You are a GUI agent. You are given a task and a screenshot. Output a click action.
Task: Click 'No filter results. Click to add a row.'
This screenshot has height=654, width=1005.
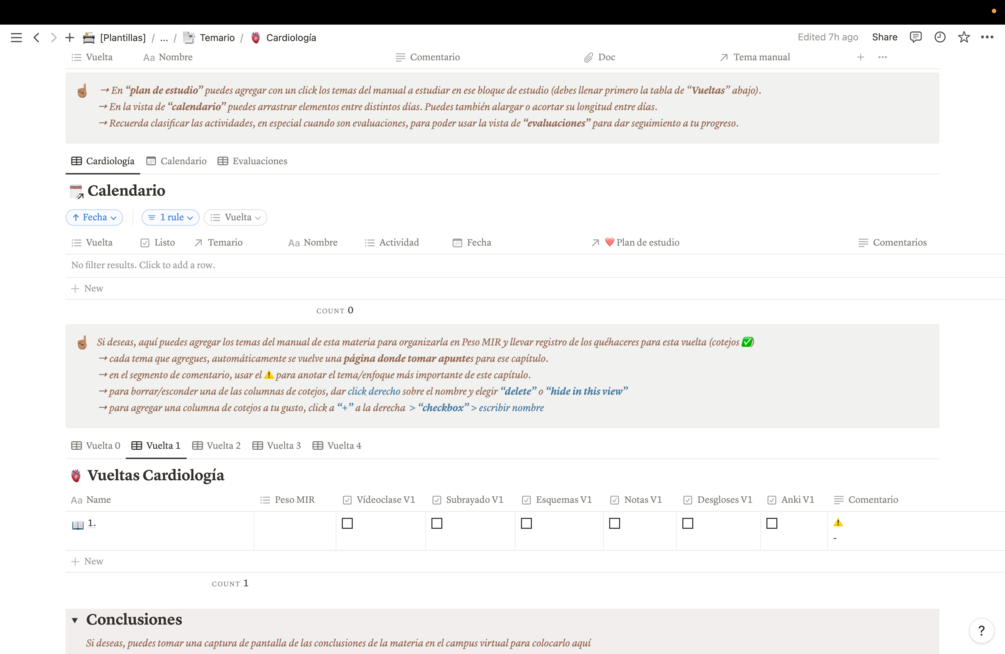click(143, 265)
